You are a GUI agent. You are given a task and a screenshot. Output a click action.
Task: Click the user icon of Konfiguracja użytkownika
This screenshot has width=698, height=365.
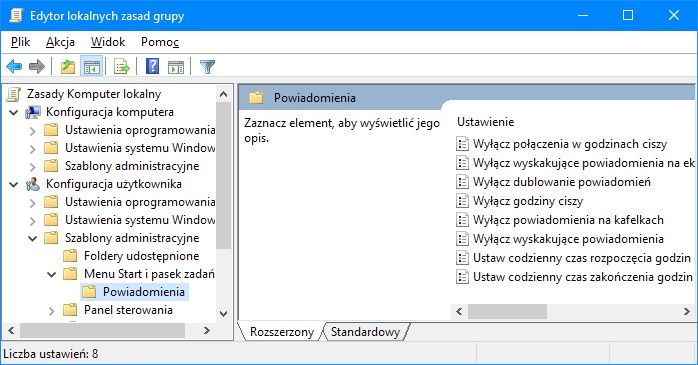click(x=32, y=184)
